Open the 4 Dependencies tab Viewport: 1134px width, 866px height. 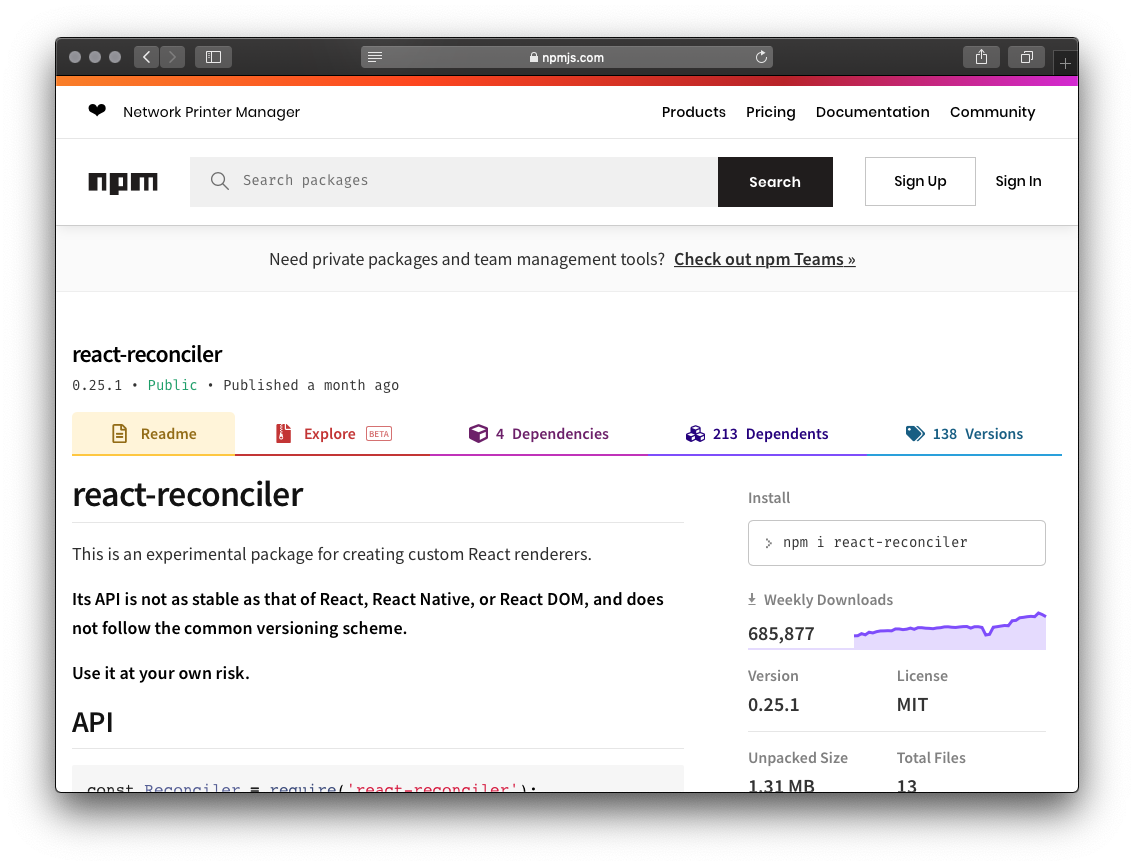[x=539, y=433]
